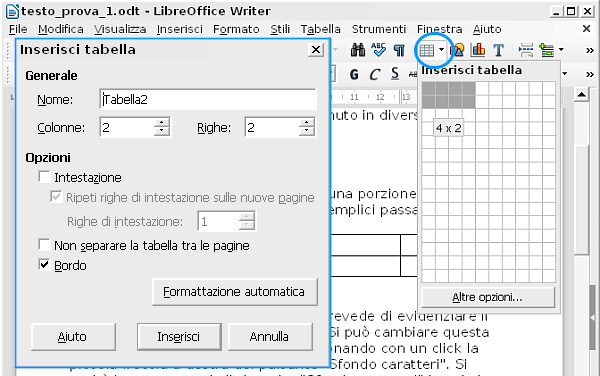
Task: Click the Insert field icon
Action: tap(546, 50)
